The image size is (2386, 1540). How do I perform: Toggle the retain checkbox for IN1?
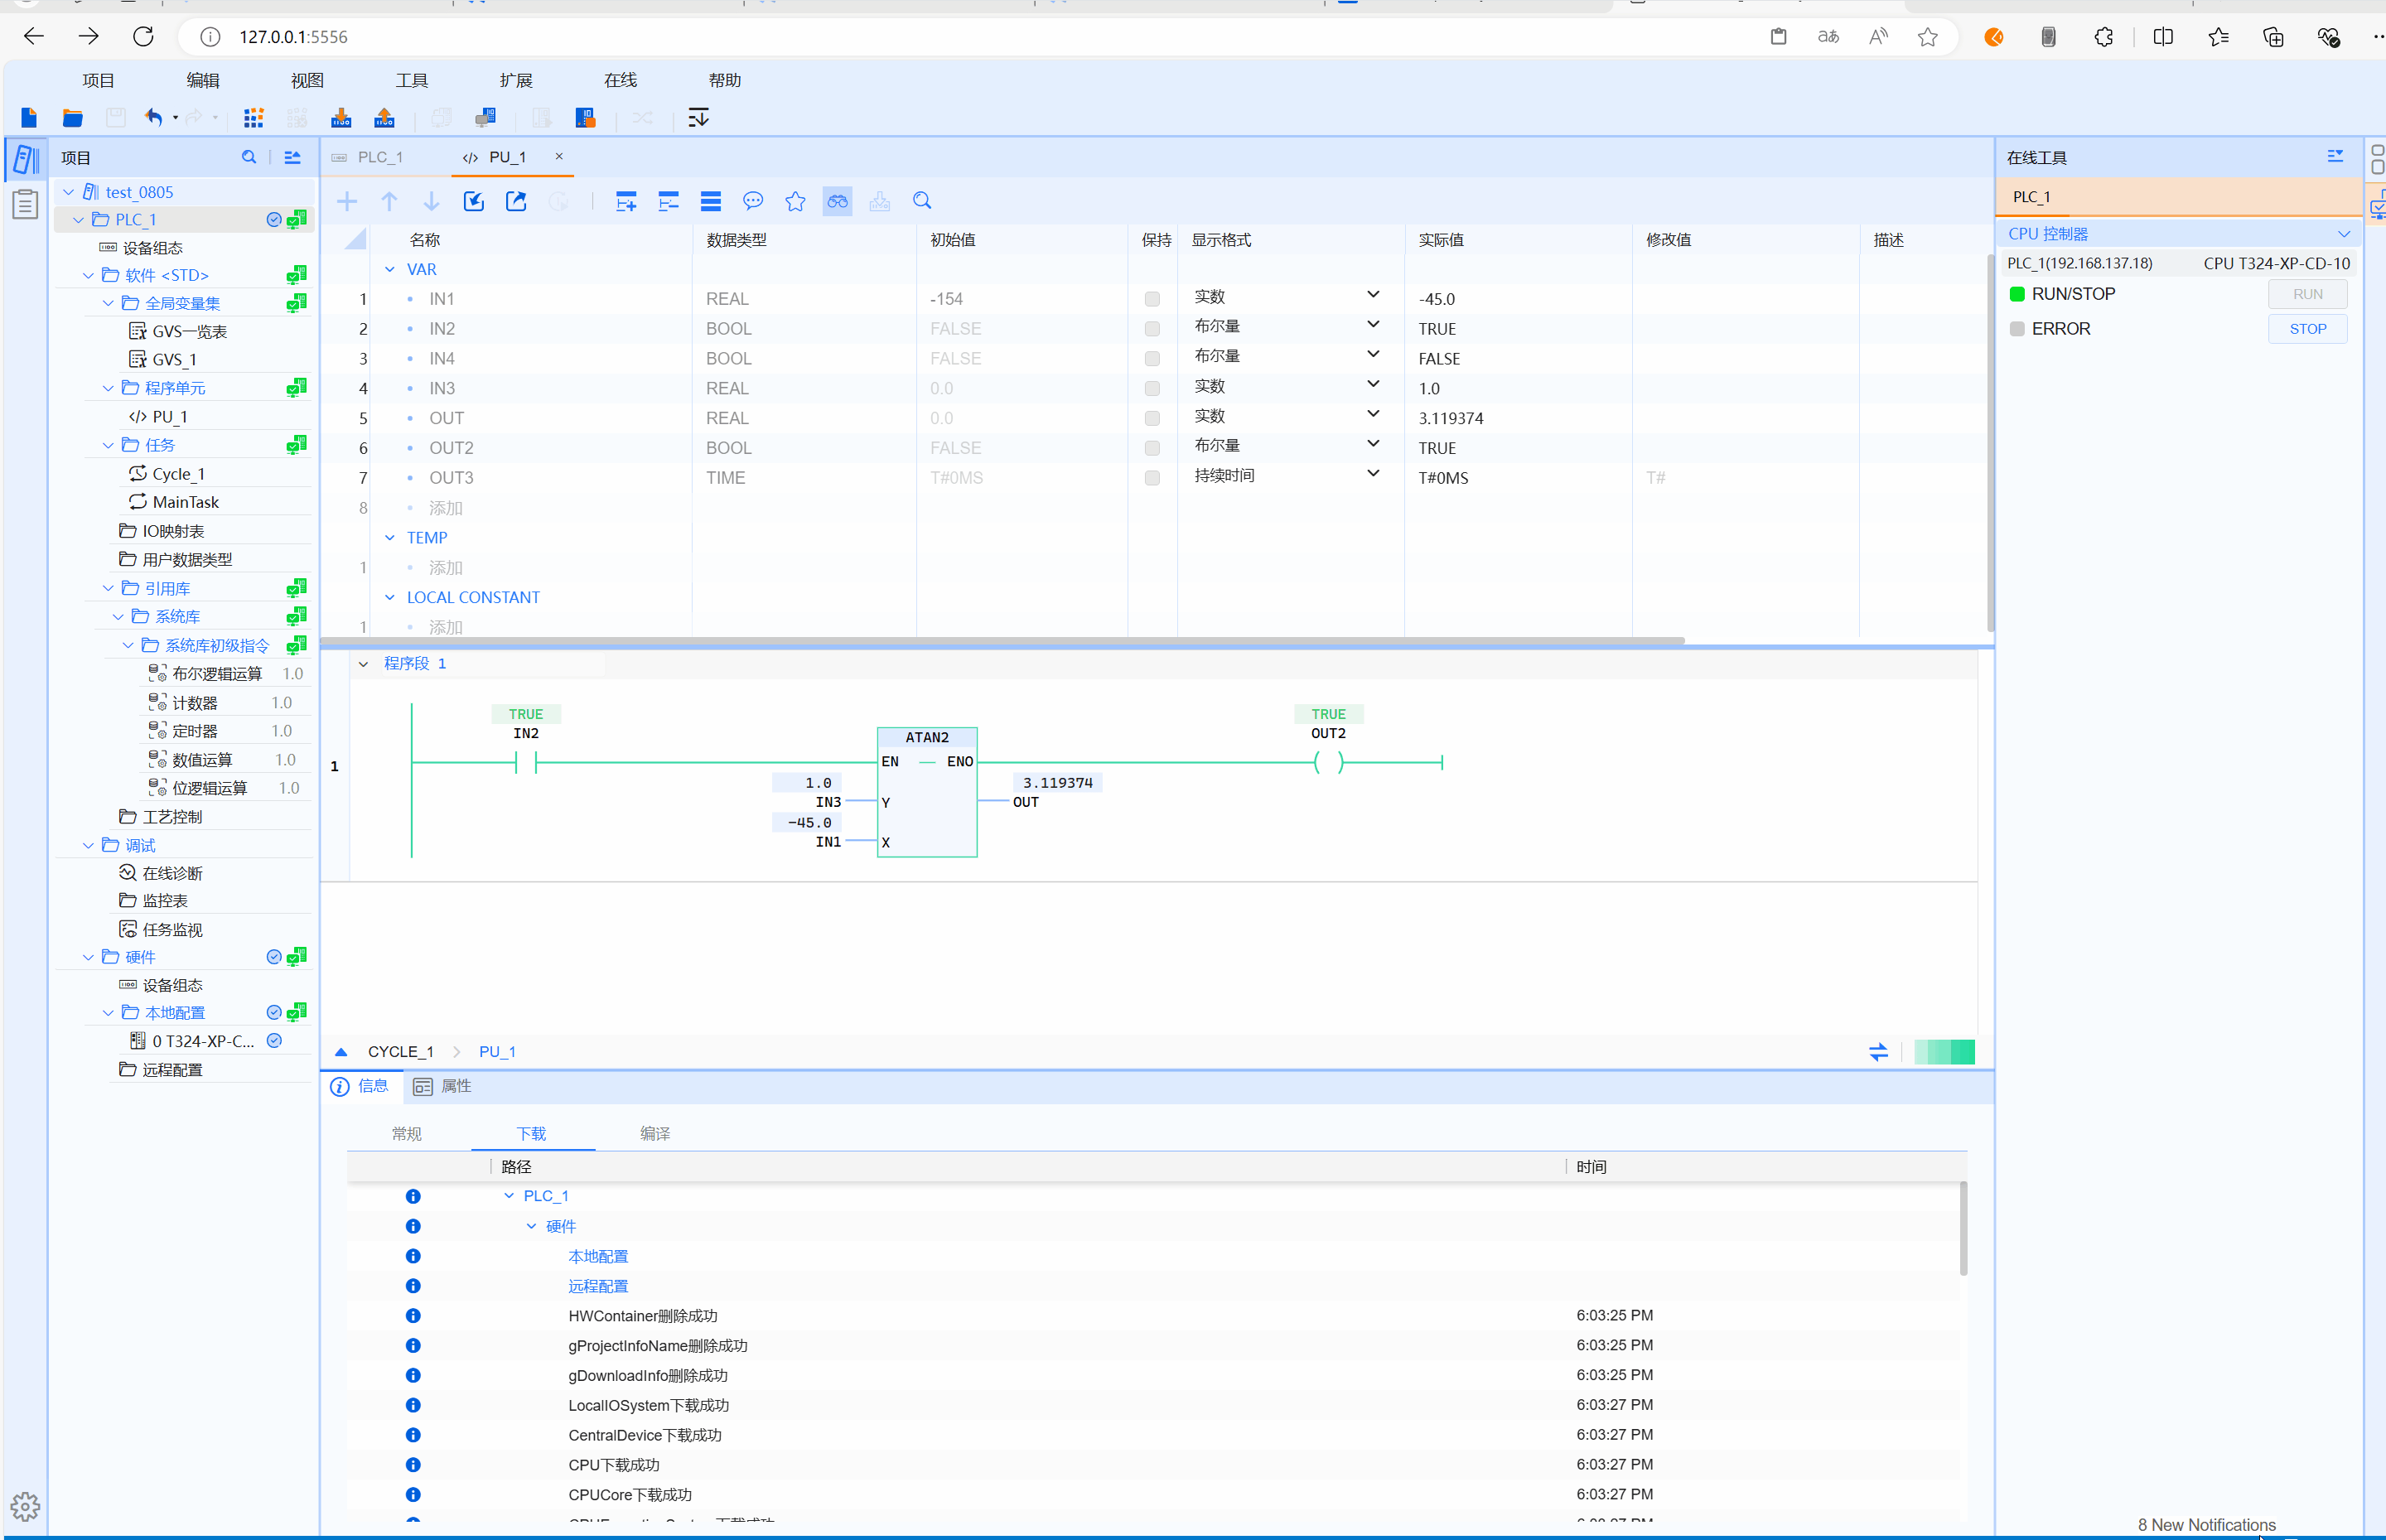coord(1152,299)
